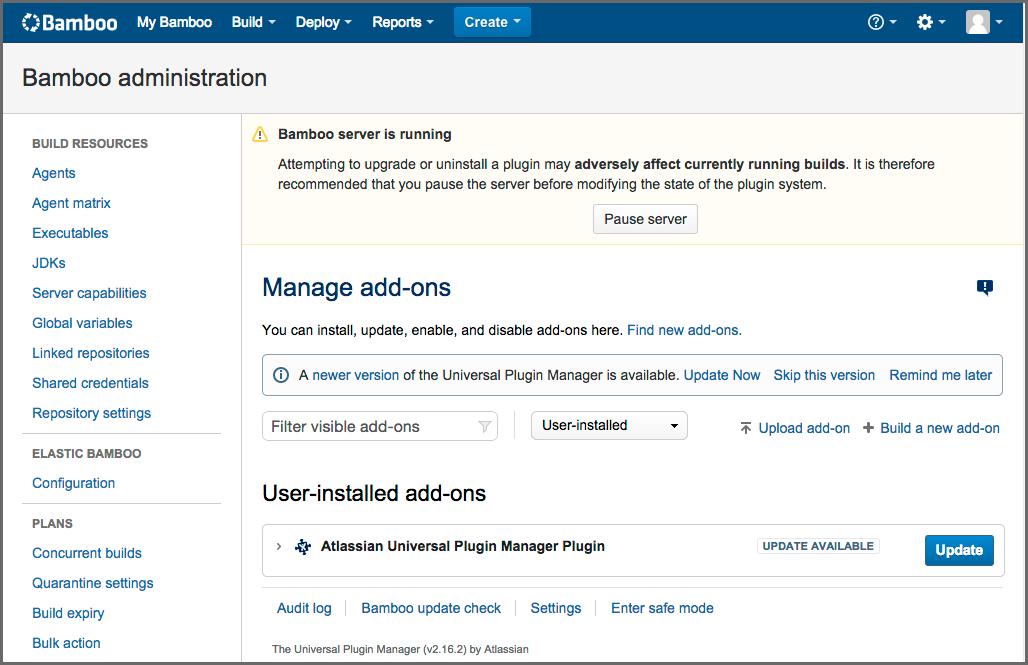Enter safe mode from the footer links

662,608
